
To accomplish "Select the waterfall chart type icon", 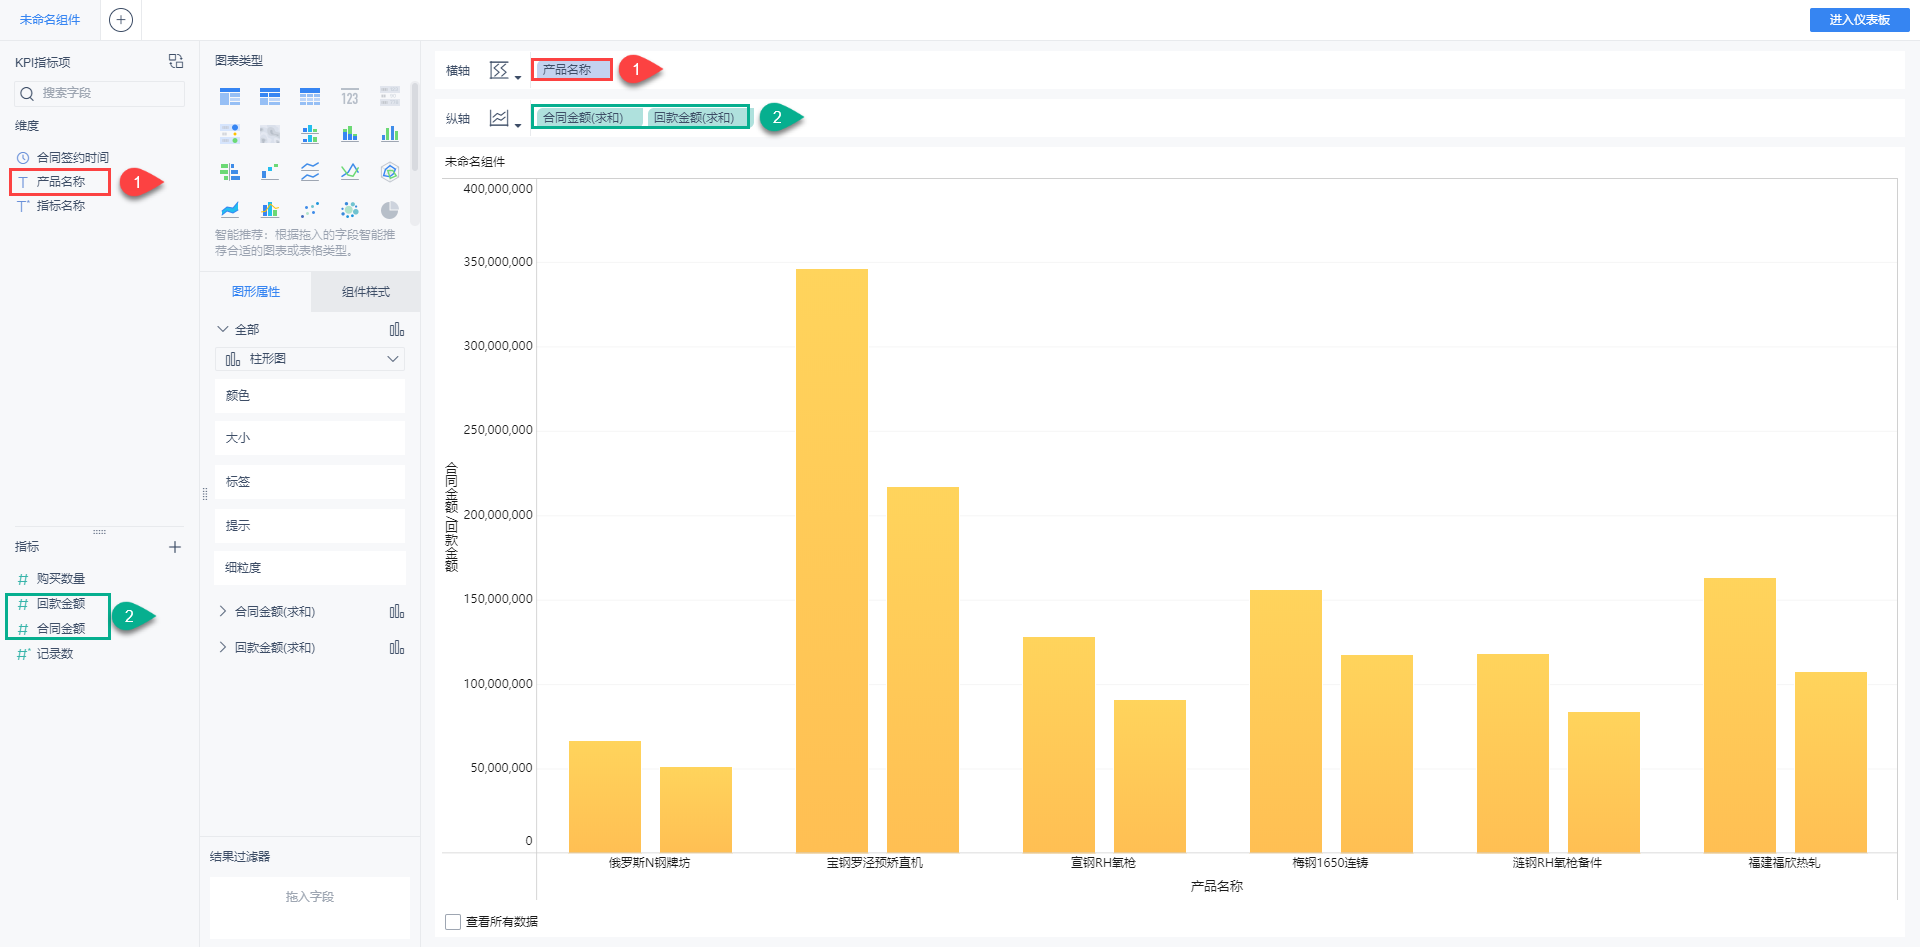I will point(270,172).
